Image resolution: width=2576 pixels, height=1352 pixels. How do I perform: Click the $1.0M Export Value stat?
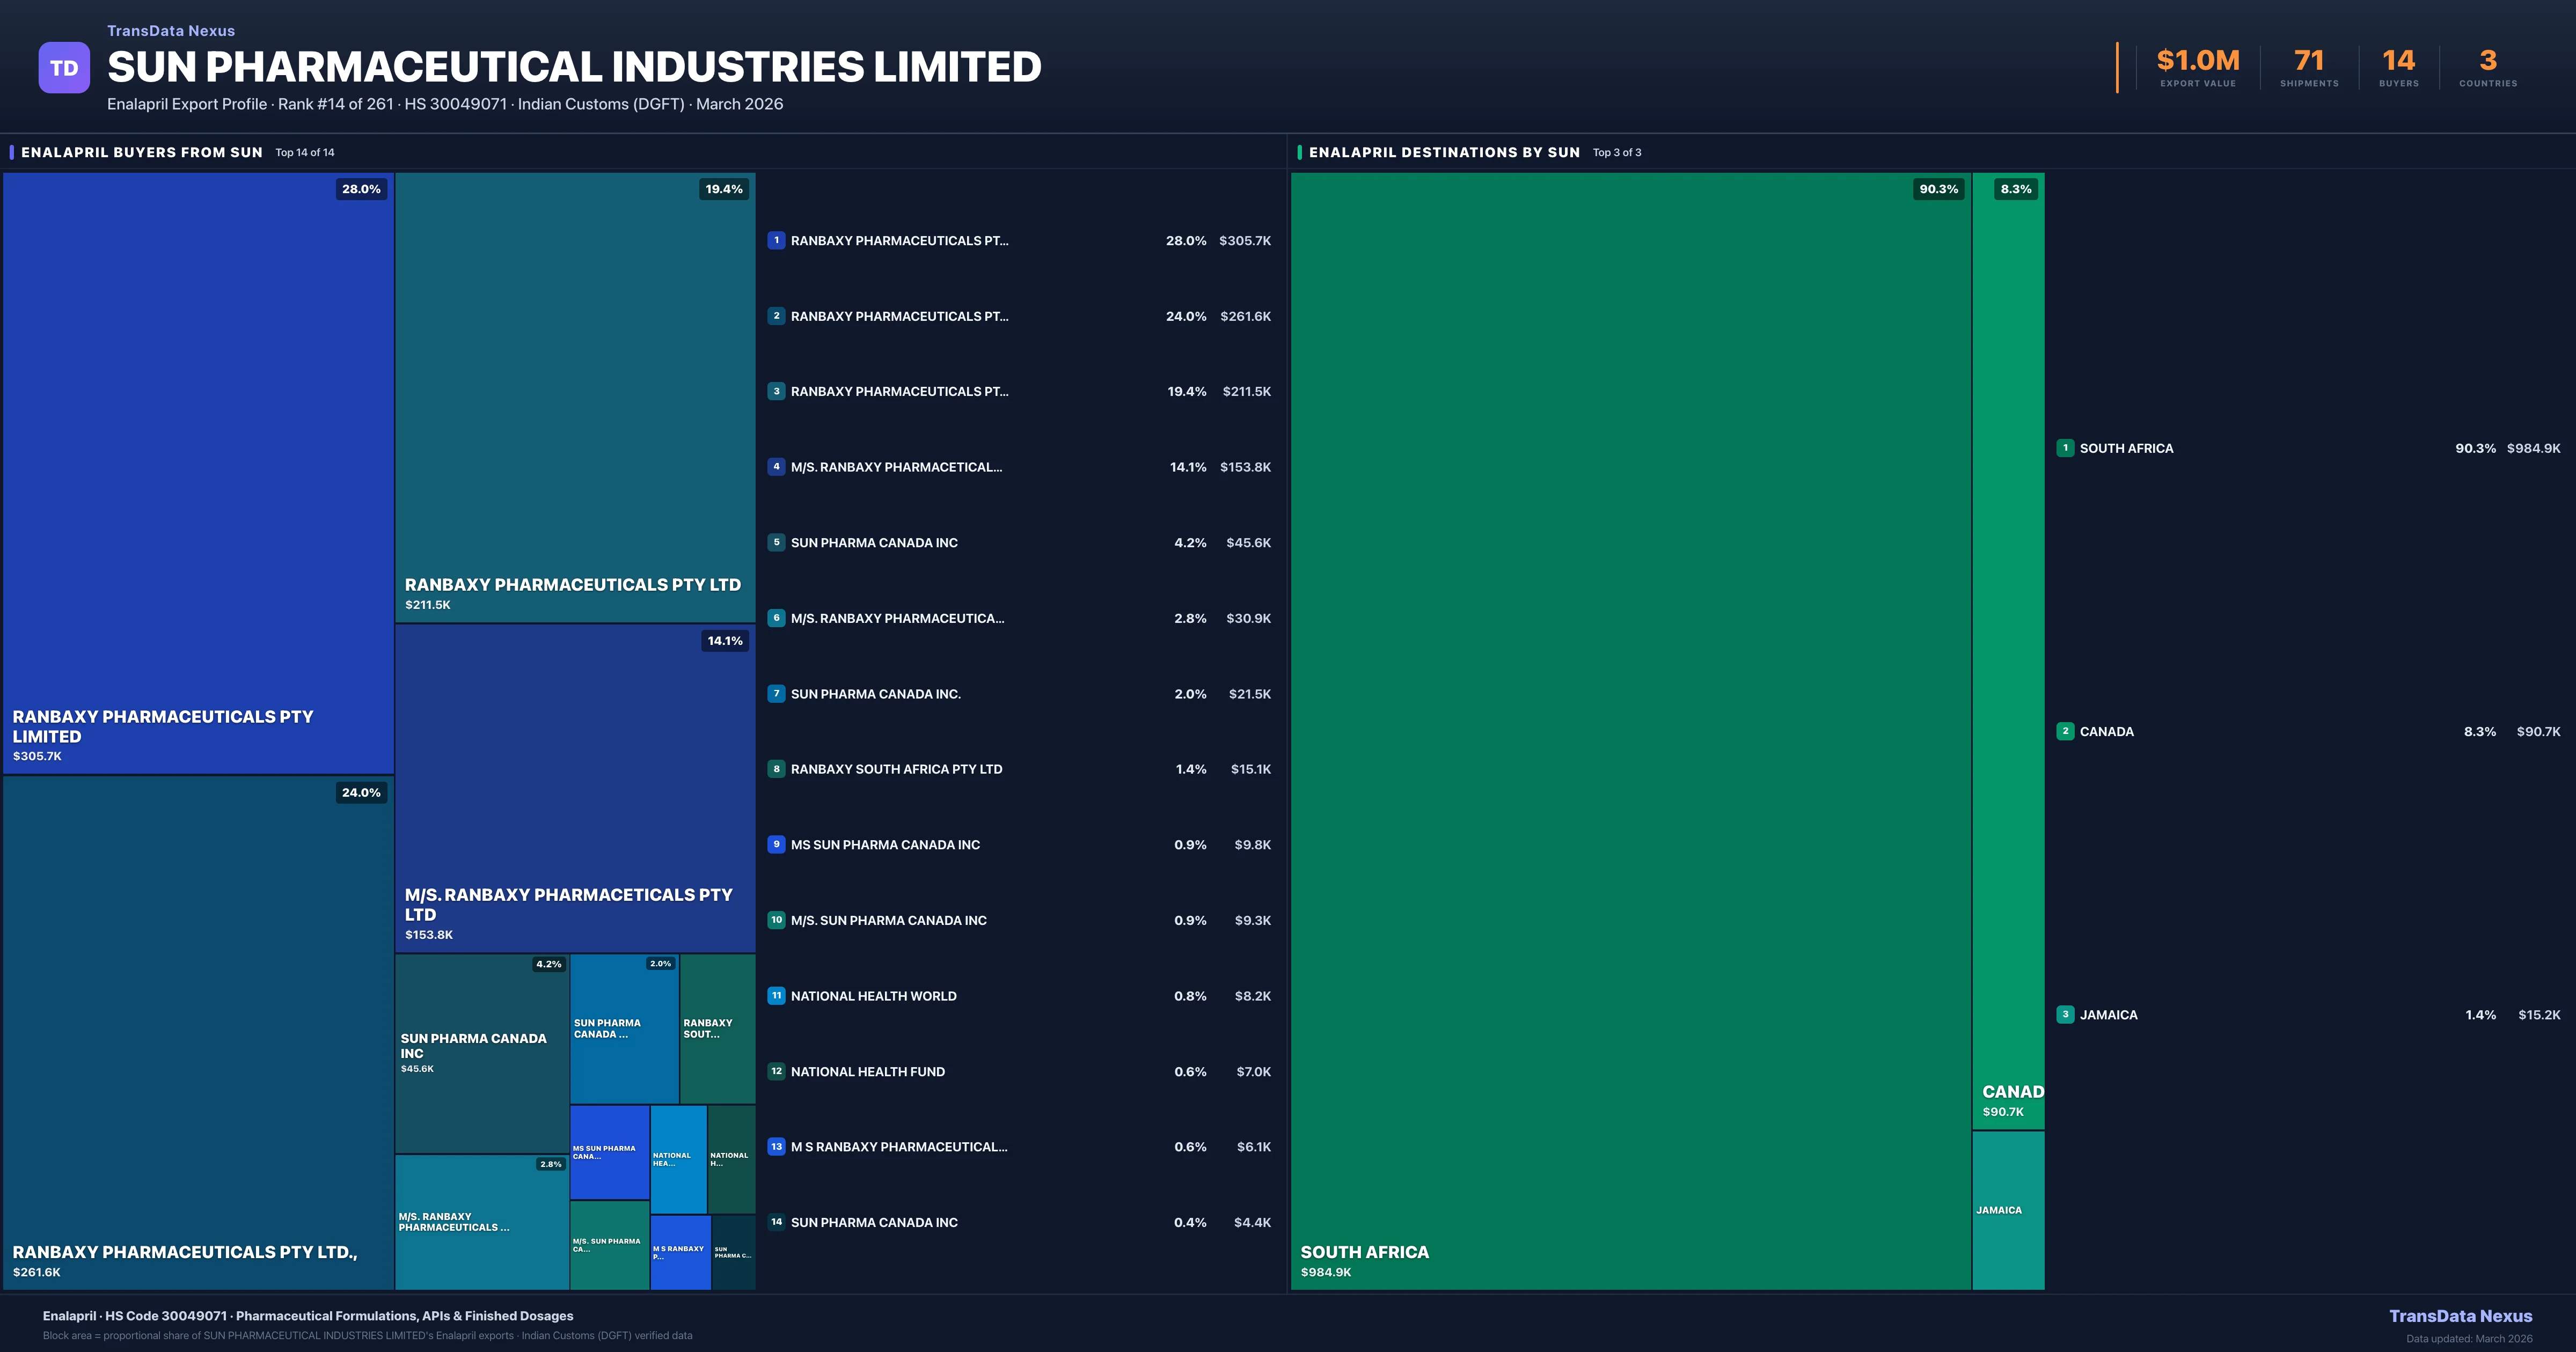2197,68
